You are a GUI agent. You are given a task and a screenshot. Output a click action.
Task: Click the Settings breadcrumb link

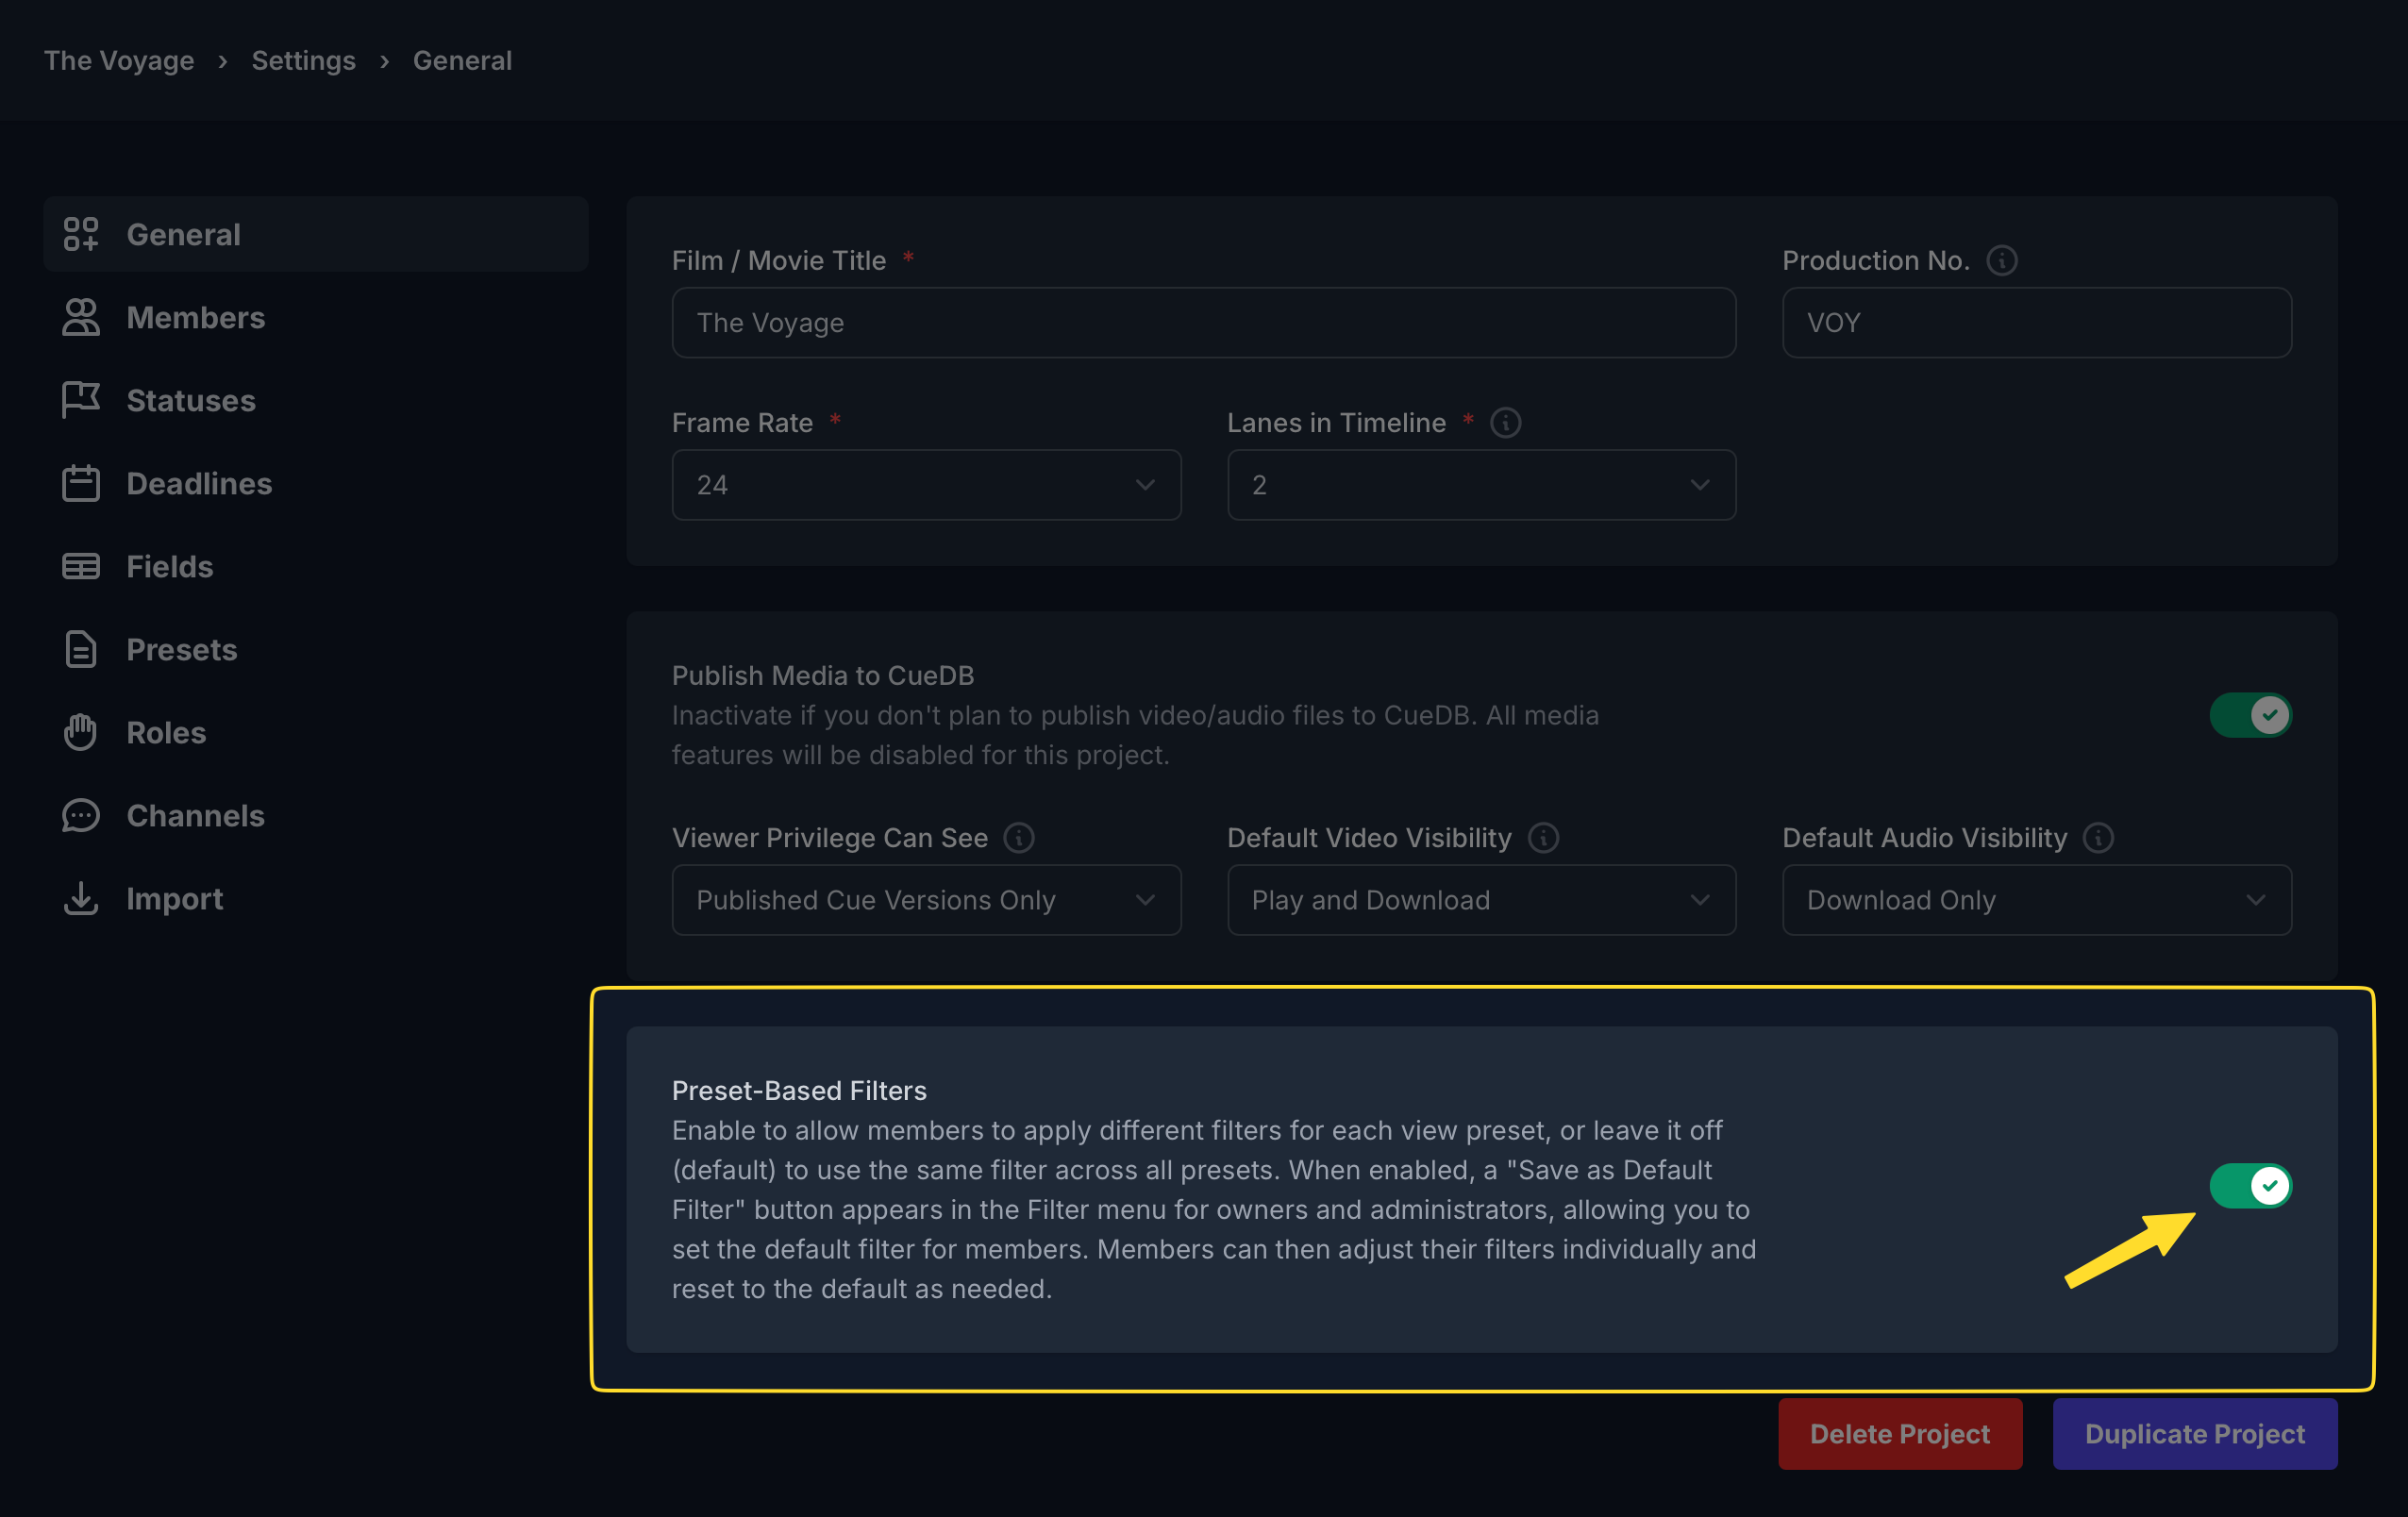(303, 61)
